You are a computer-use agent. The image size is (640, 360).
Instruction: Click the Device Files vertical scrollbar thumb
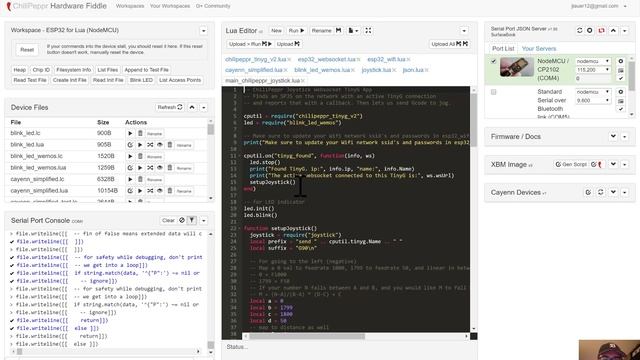tap(211, 129)
